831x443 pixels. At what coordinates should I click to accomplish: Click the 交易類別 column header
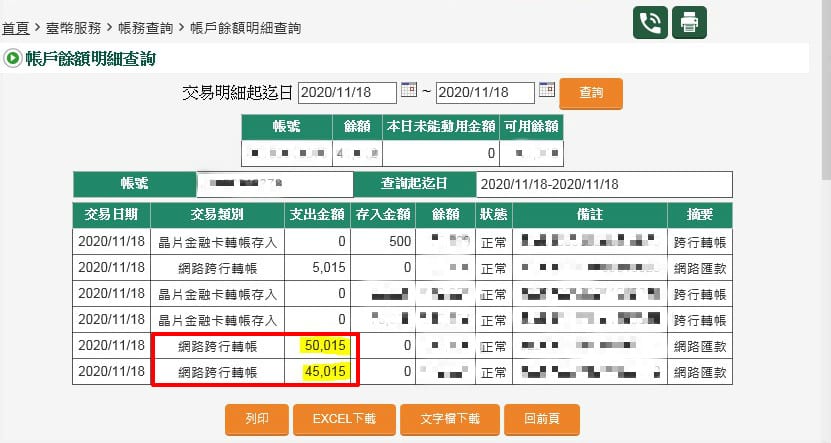point(217,215)
